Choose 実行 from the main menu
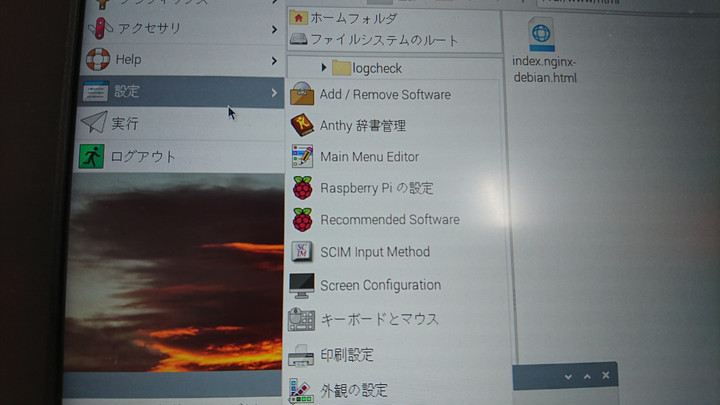This screenshot has width=720, height=405. (x=125, y=124)
